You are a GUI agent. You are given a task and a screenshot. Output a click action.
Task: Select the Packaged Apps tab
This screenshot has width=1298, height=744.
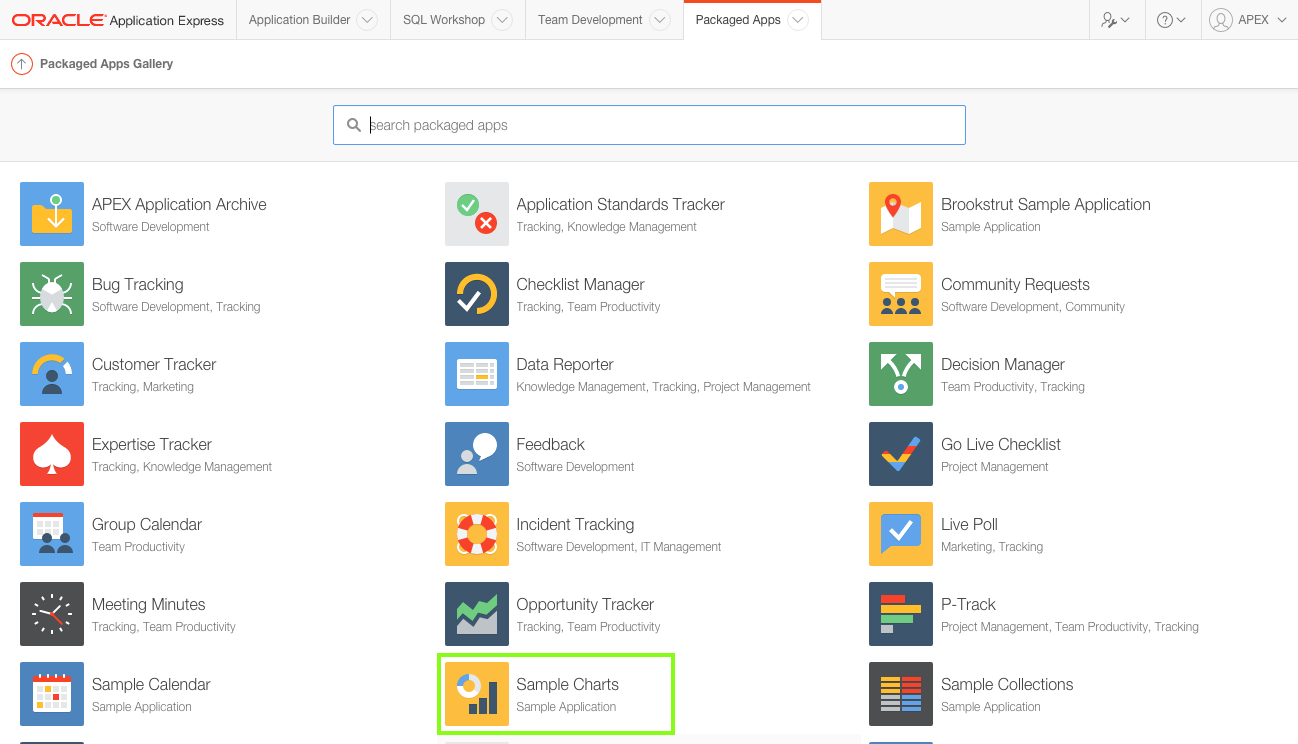[738, 20]
